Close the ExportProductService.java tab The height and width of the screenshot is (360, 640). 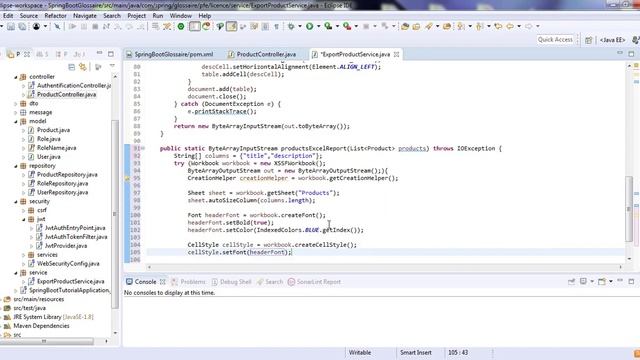tap(396, 54)
